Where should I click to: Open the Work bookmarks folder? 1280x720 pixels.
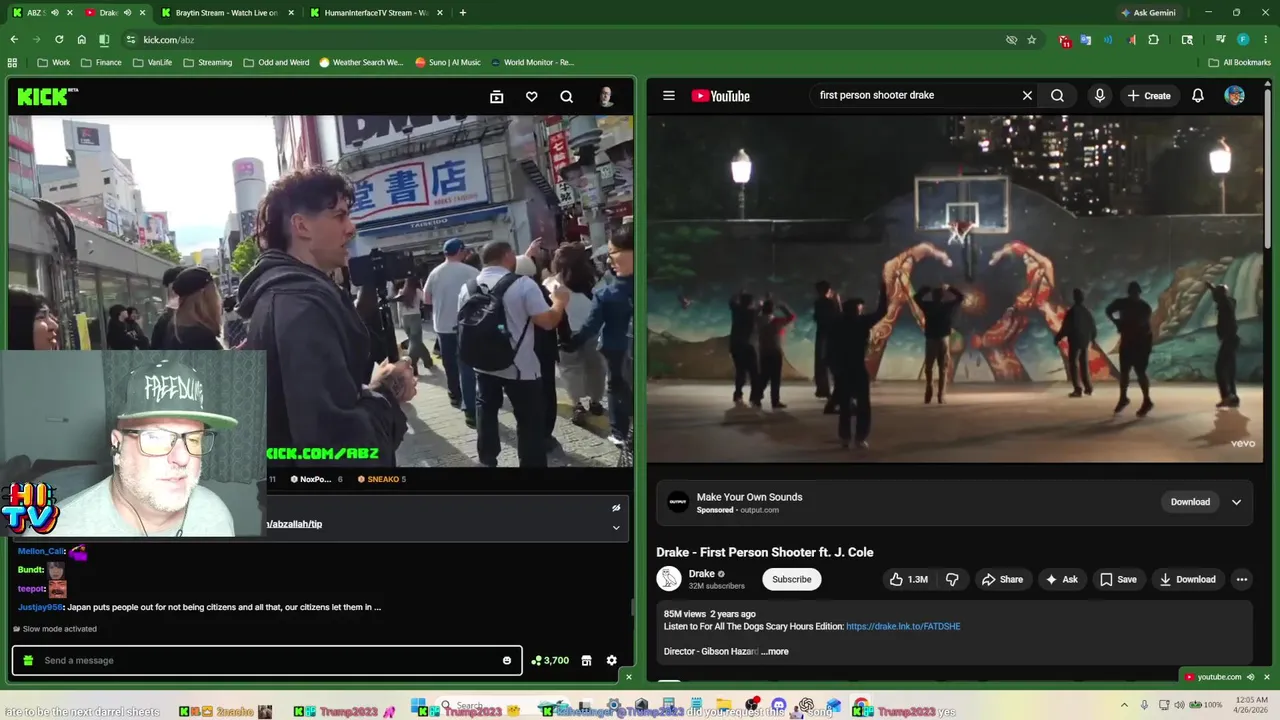(54, 62)
